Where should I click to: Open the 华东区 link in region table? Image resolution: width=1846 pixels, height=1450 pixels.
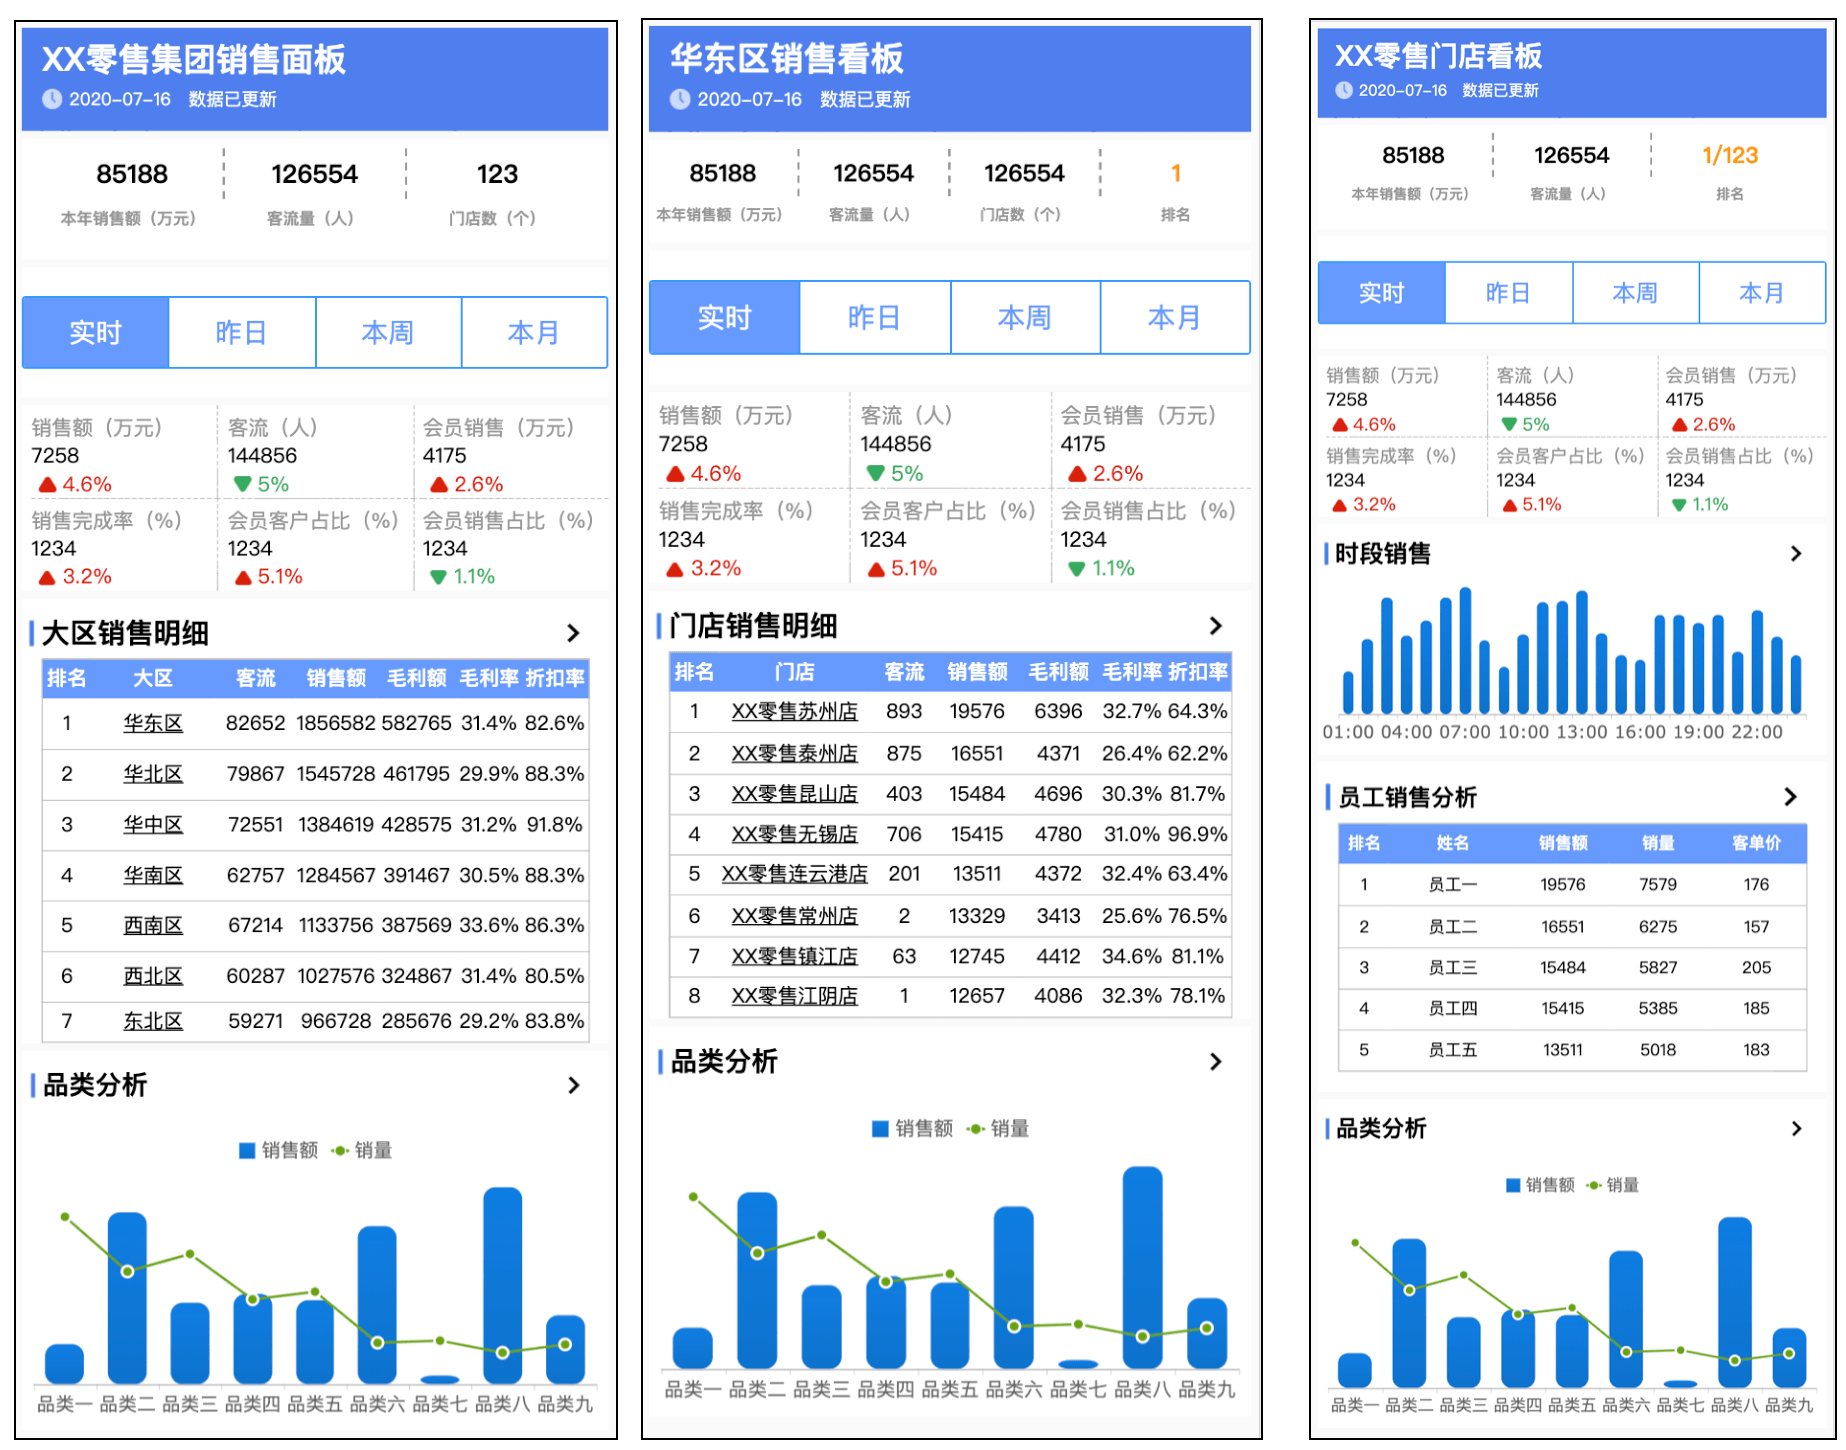pos(154,722)
